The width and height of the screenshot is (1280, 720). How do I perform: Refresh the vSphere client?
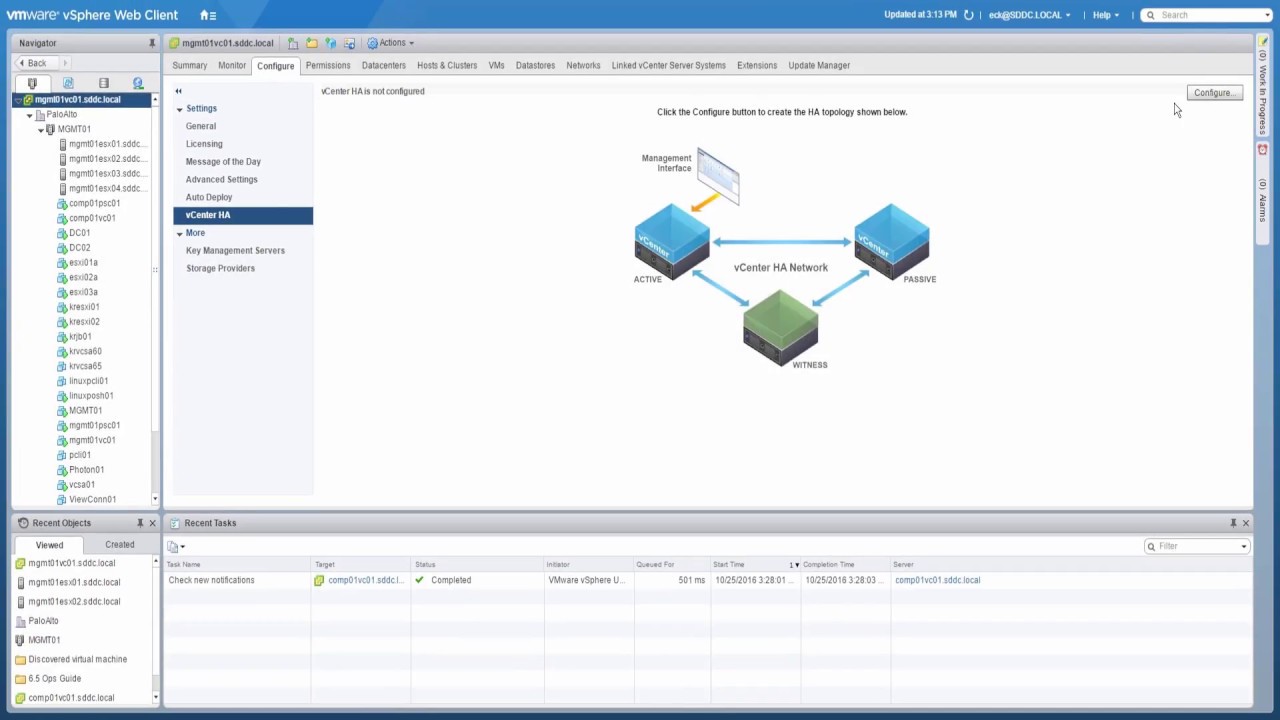click(968, 15)
